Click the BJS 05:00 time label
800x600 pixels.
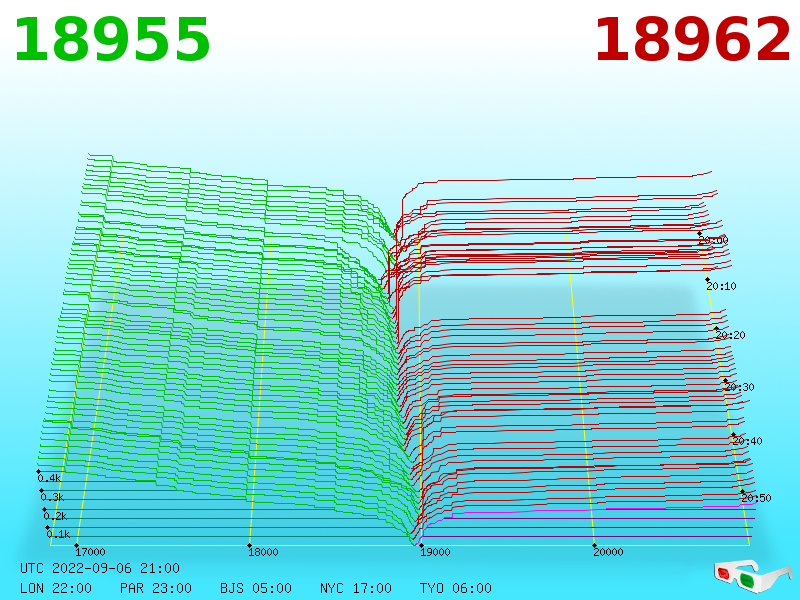click(256, 588)
